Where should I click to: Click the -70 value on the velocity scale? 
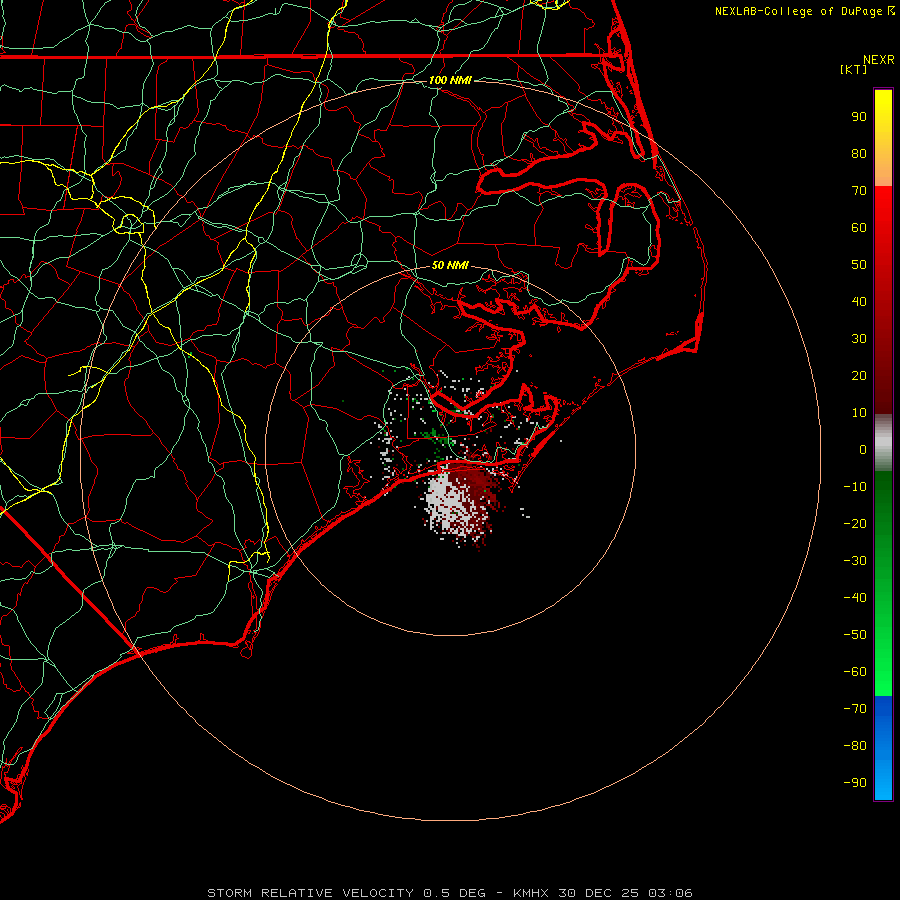click(855, 709)
